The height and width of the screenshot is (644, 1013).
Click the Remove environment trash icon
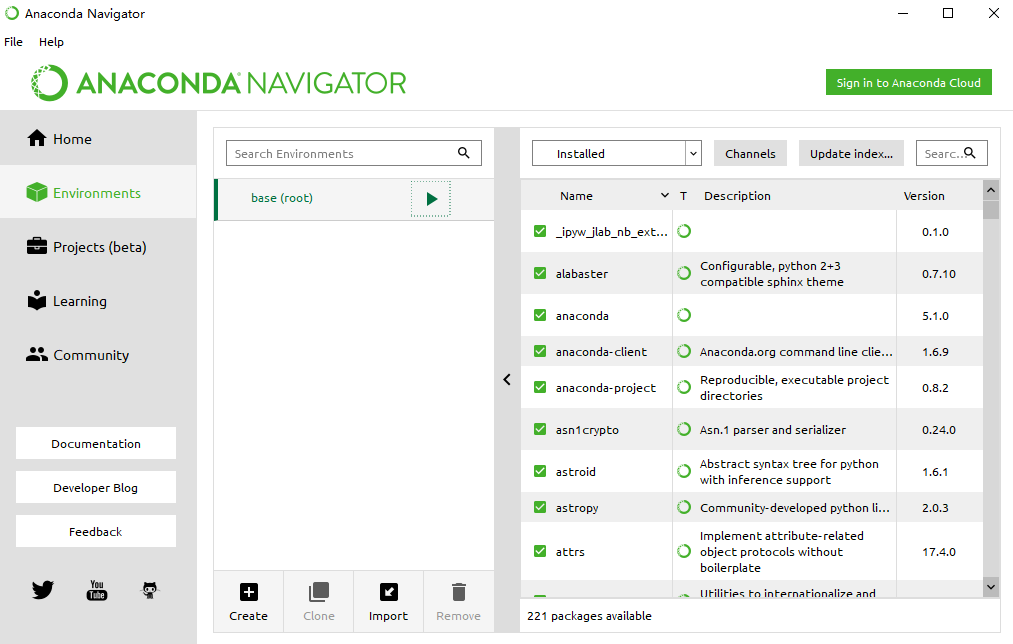click(x=459, y=592)
